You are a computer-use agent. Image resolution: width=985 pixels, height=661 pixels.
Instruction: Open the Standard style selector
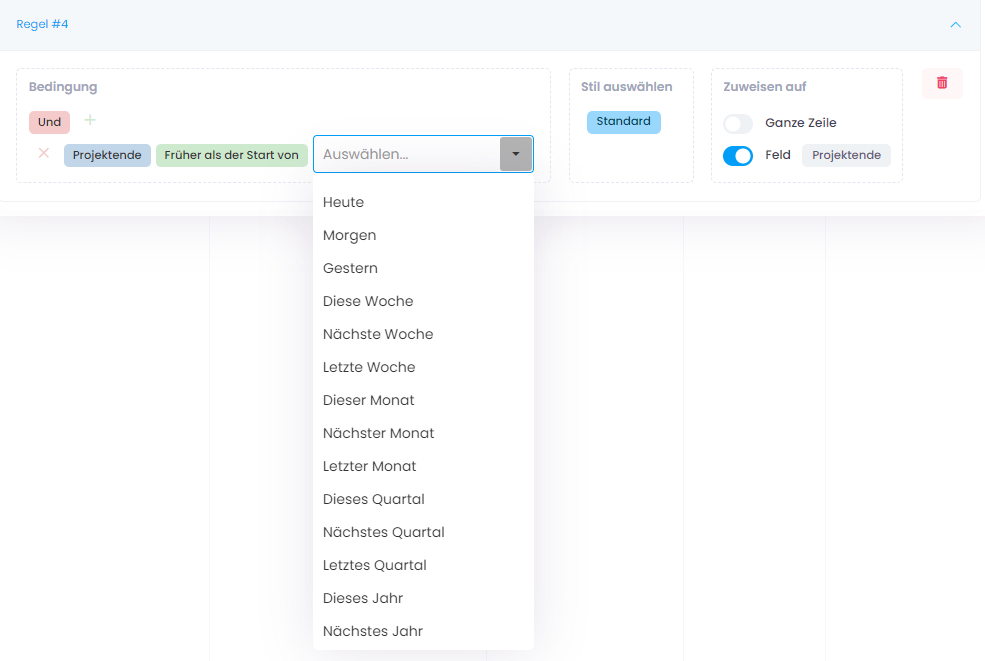pos(623,122)
